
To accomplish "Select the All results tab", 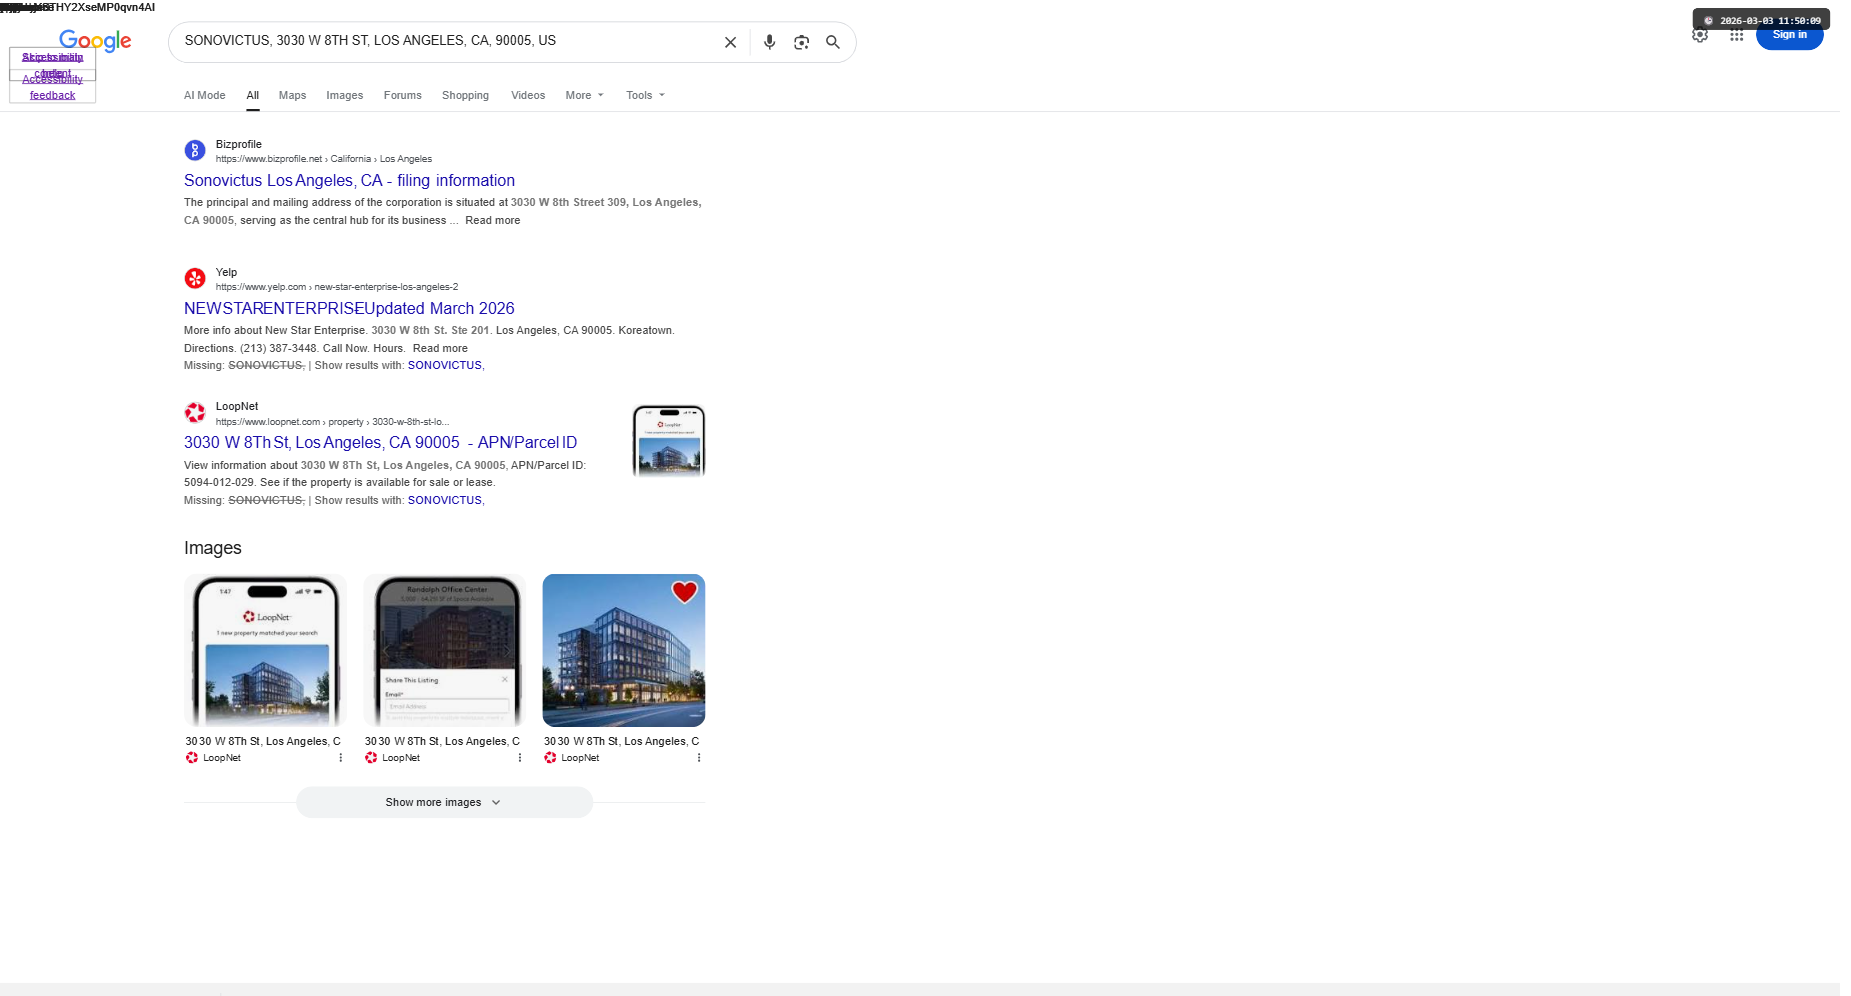I will [253, 96].
